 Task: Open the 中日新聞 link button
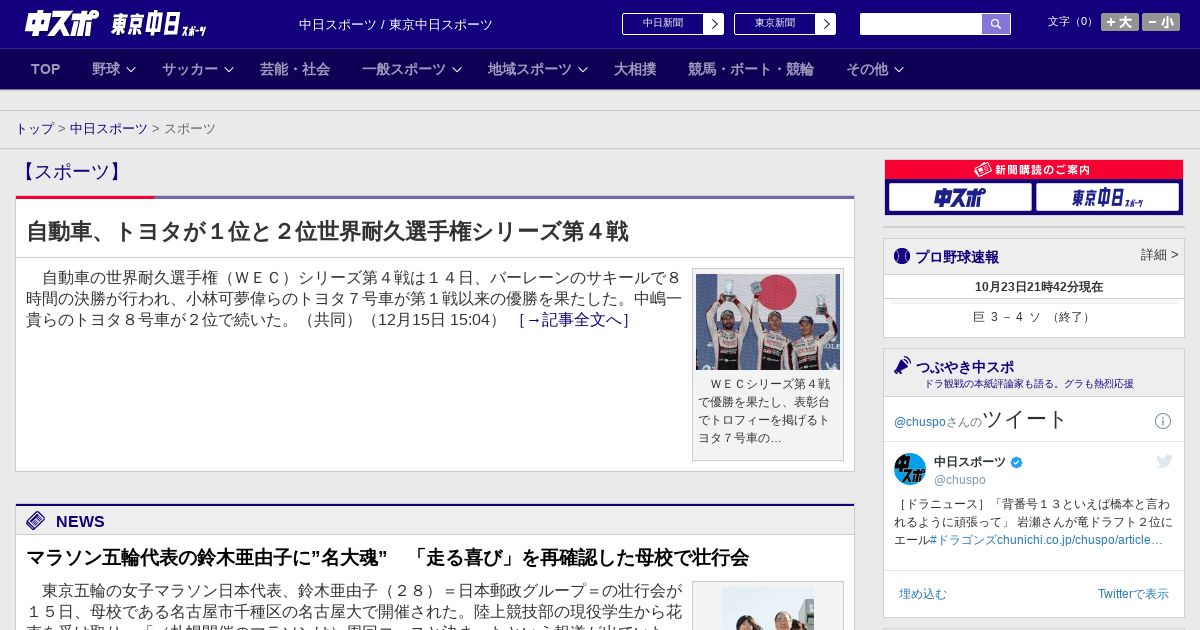pyautogui.click(x=673, y=24)
